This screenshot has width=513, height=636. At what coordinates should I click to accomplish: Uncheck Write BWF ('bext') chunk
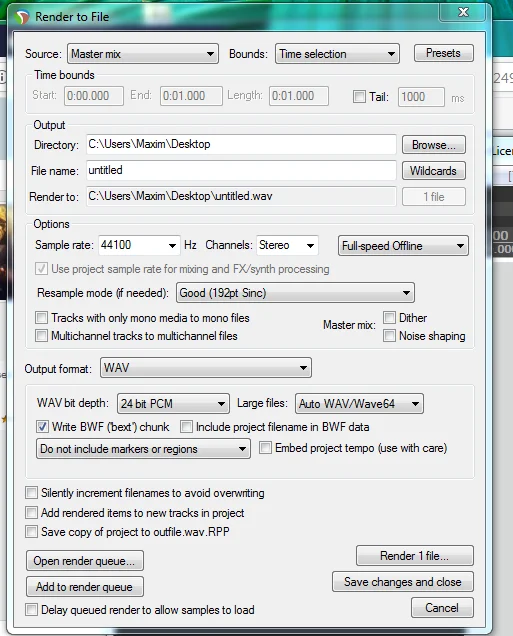(x=42, y=427)
